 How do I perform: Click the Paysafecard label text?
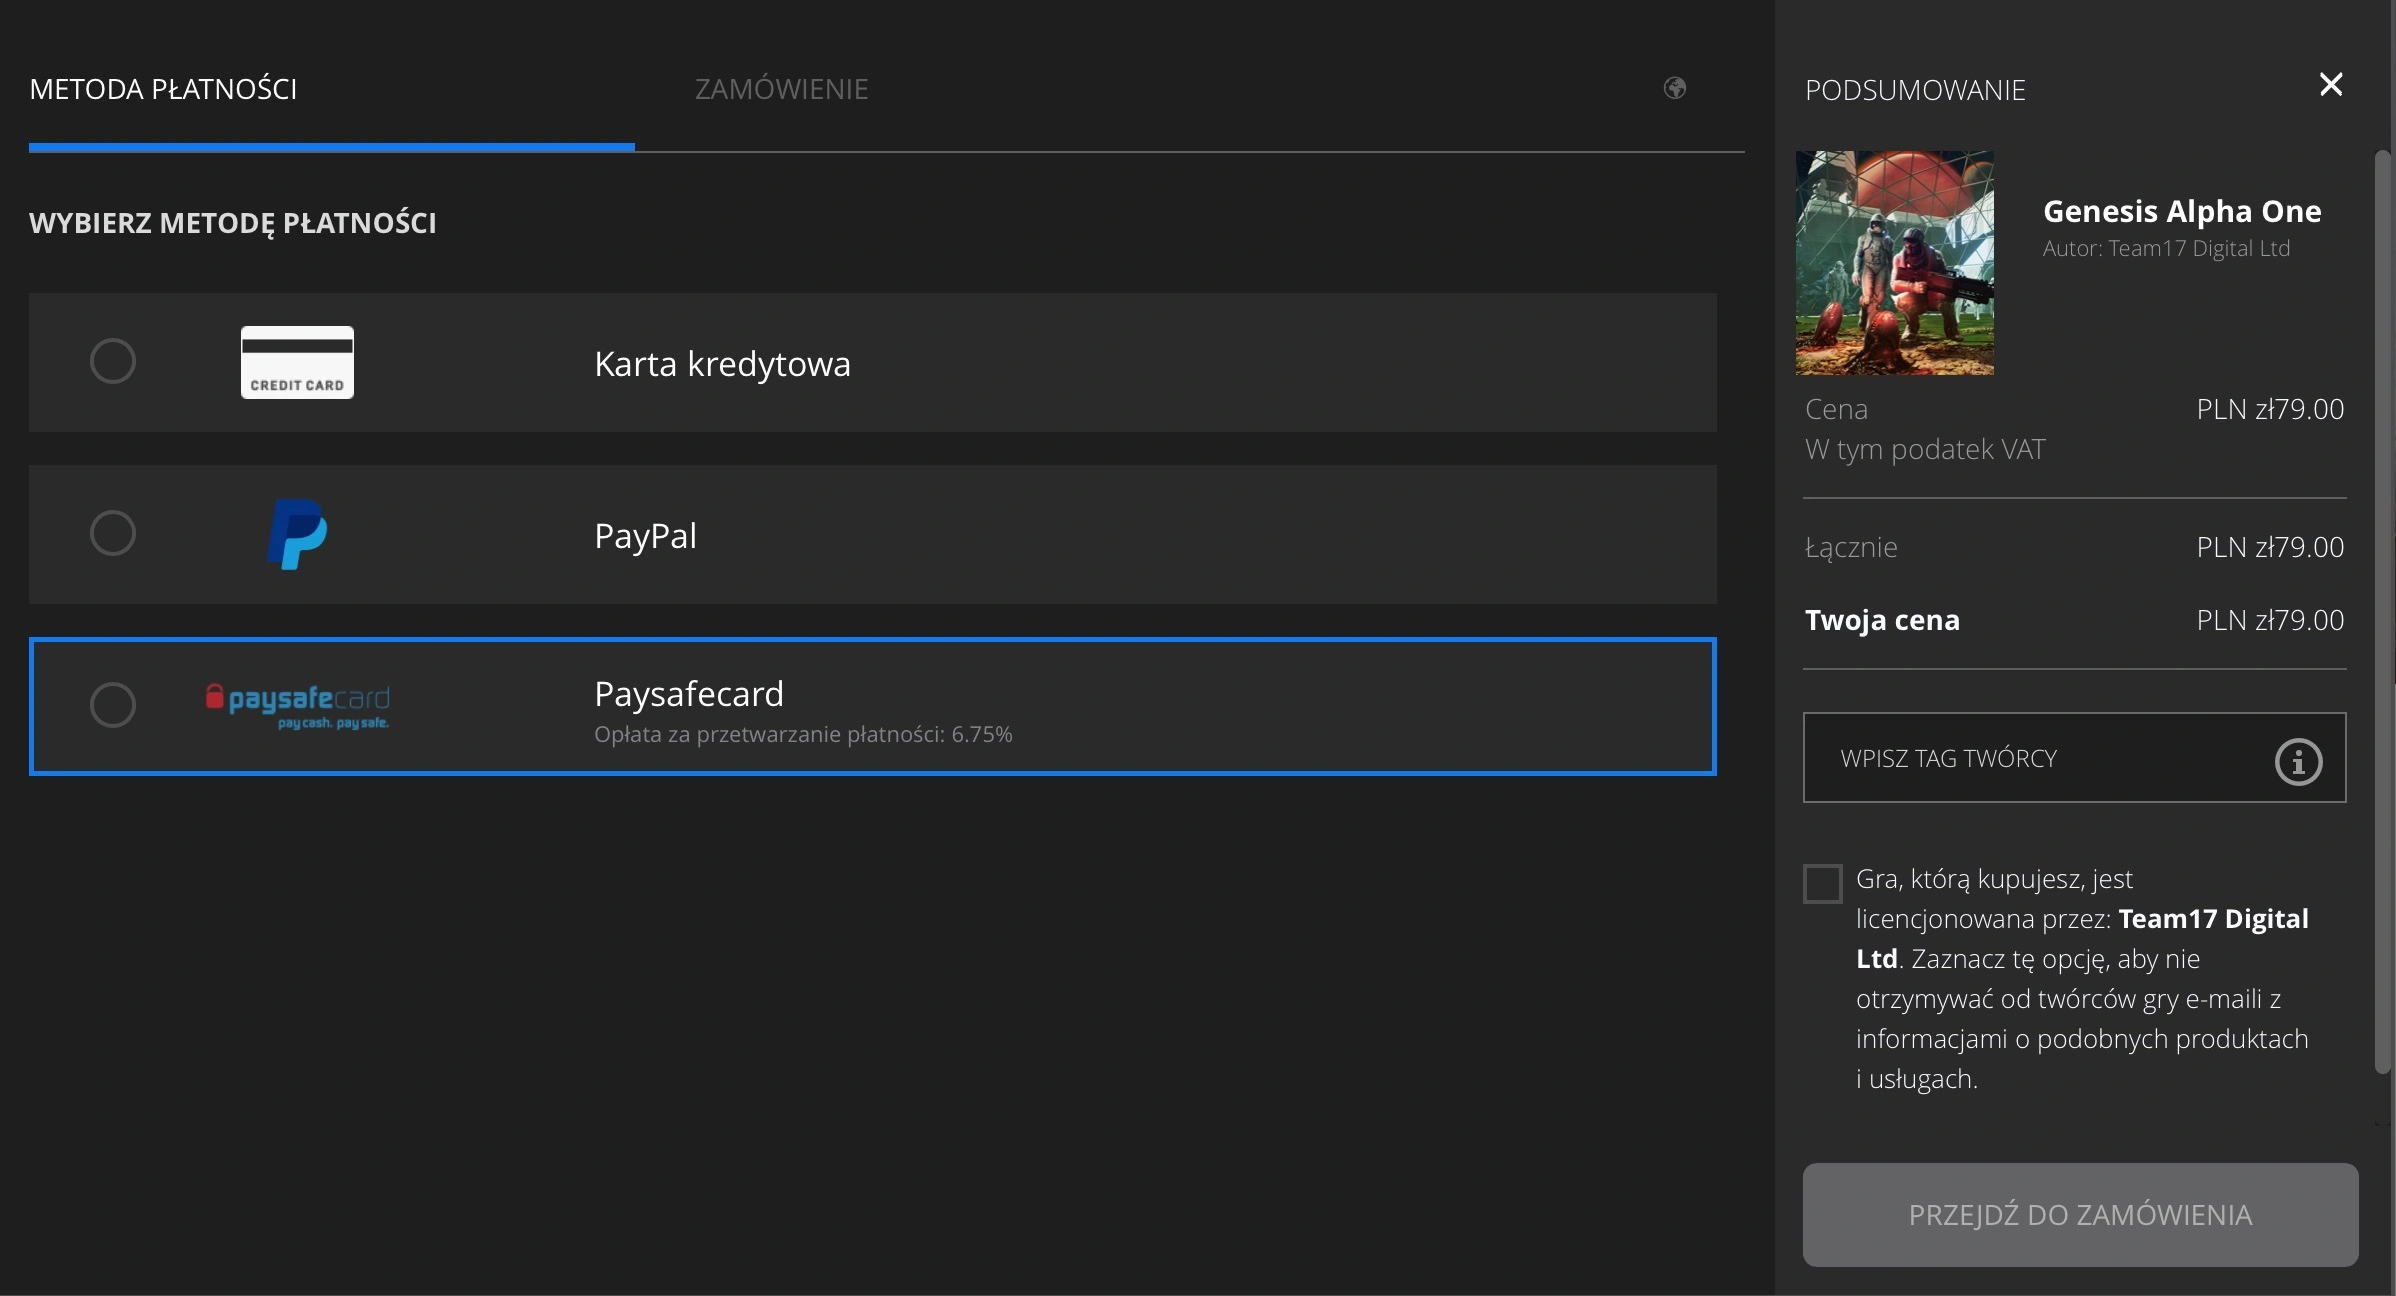(x=689, y=693)
